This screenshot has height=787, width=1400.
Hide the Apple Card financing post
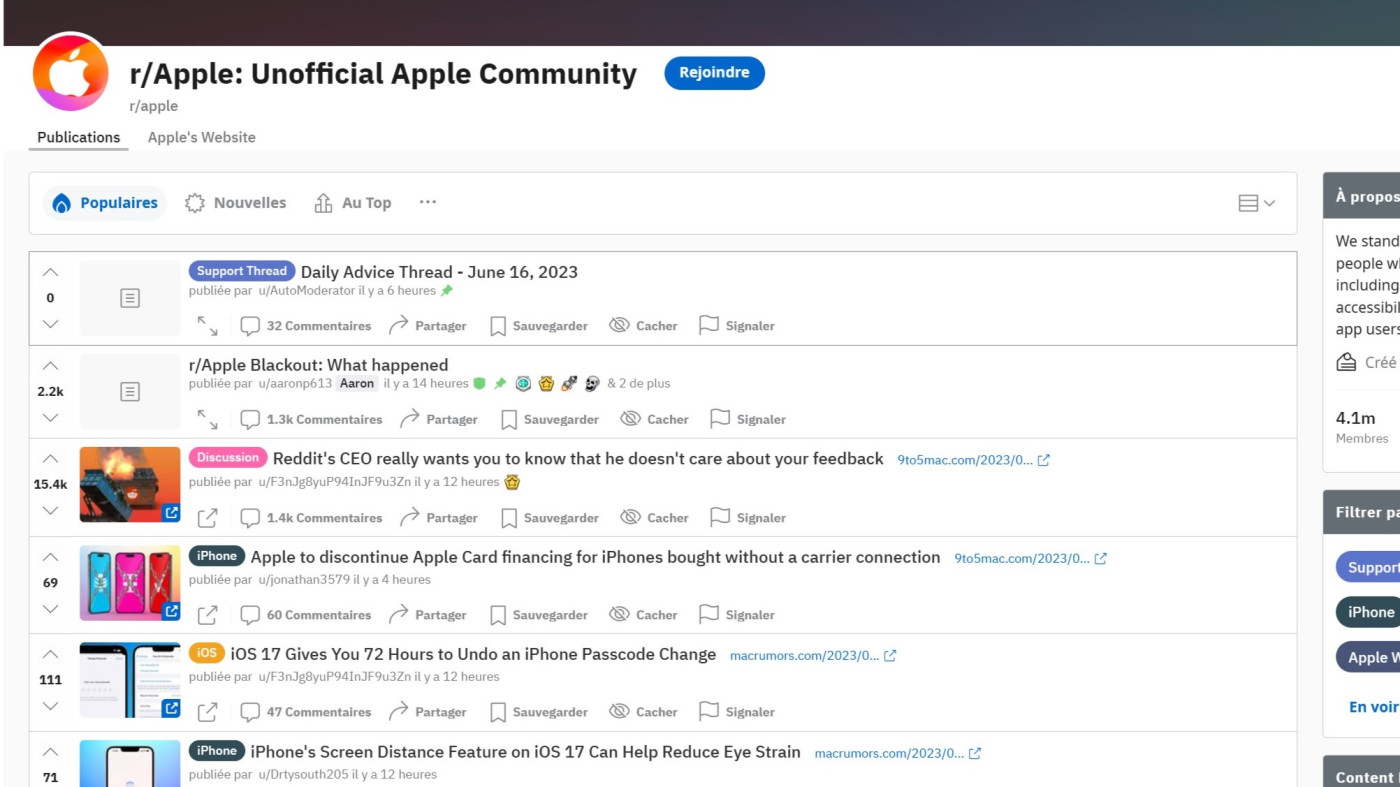tap(643, 615)
